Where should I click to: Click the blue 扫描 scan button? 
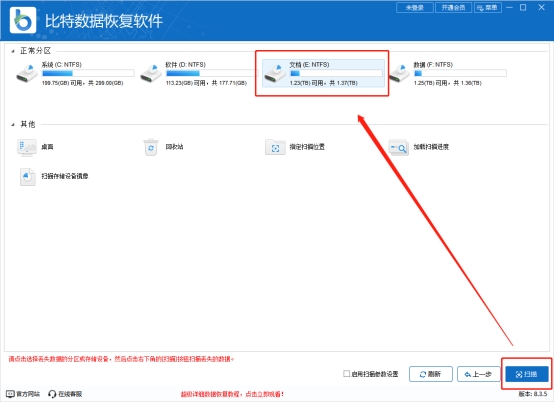click(x=527, y=374)
